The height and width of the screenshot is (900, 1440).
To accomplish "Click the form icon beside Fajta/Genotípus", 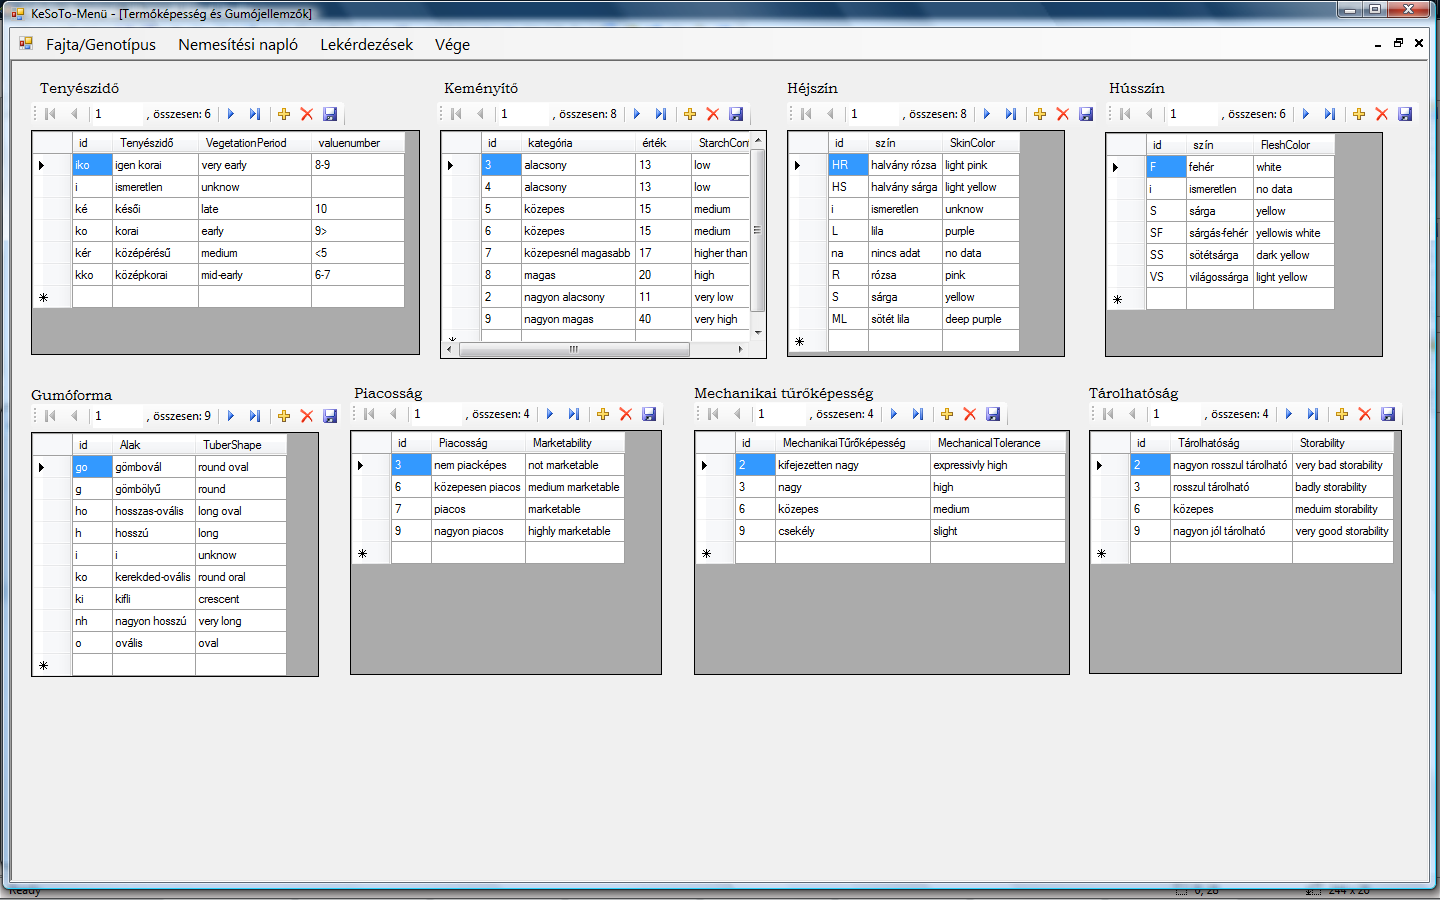I will [x=26, y=44].
